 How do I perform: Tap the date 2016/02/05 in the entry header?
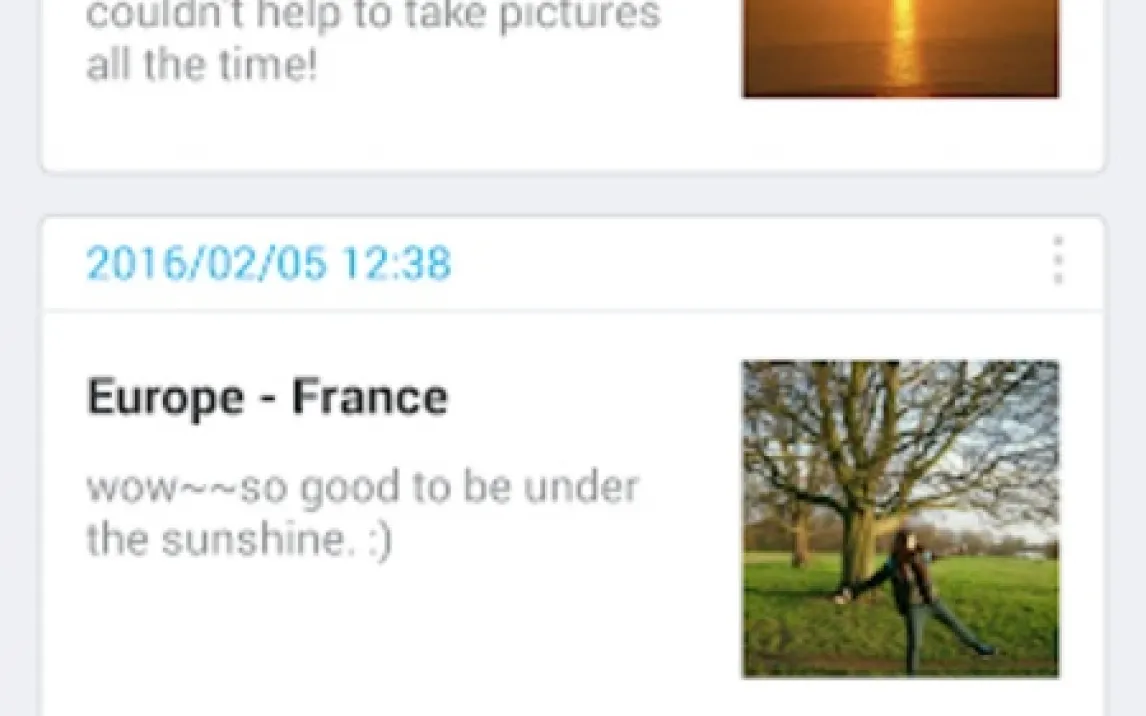(x=206, y=263)
